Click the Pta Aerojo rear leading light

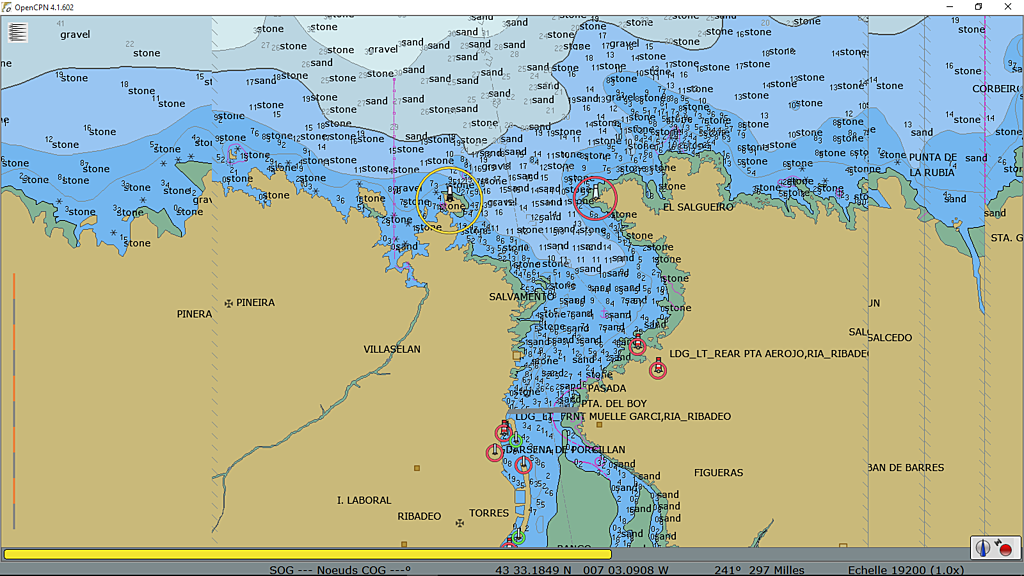click(x=658, y=369)
